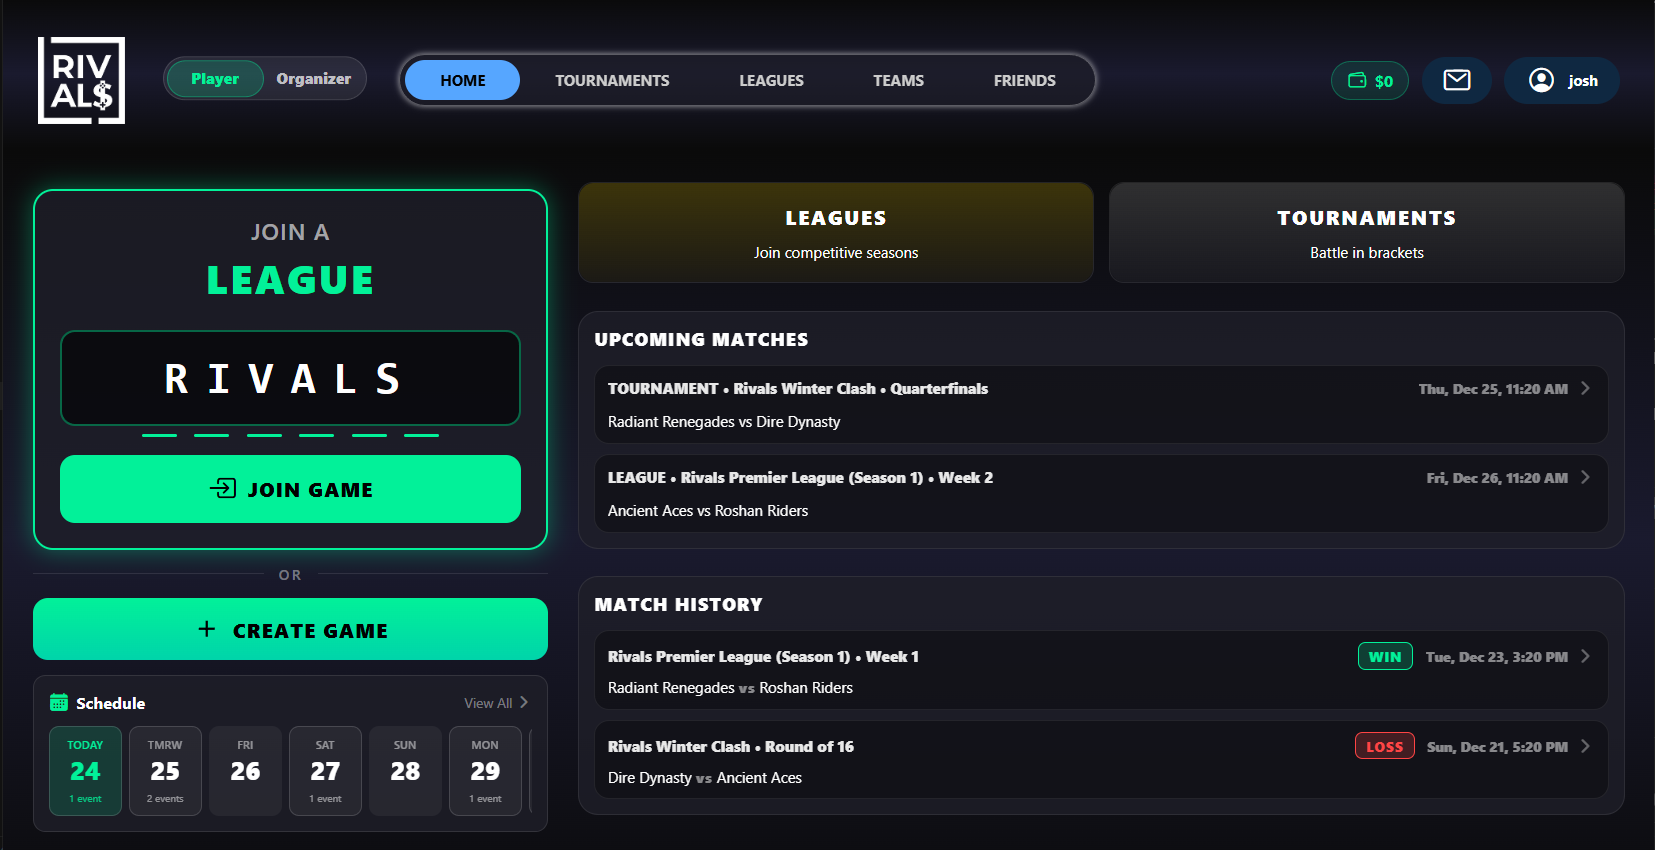Screen dimensions: 1655x850
Task: Click the LOSS badge in match history
Action: click(x=1384, y=747)
